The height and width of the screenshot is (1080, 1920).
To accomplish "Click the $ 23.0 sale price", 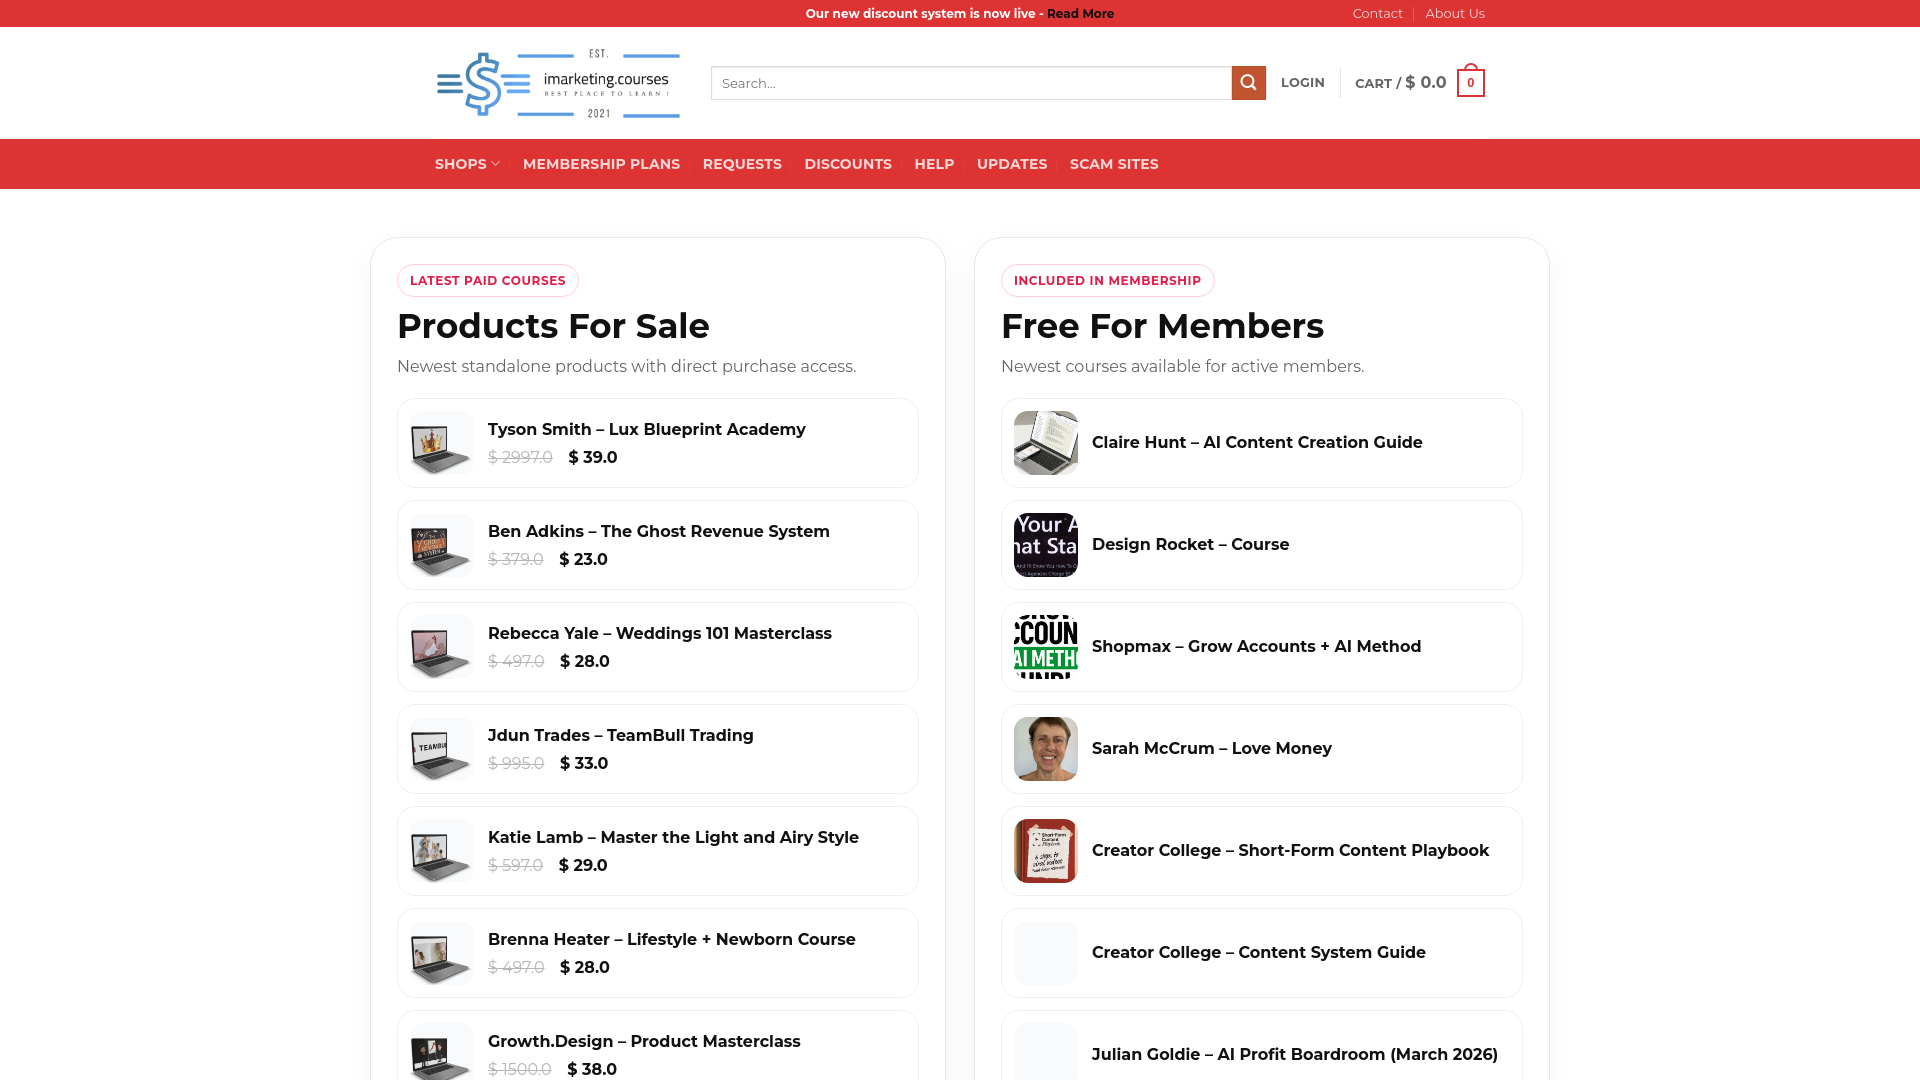I will 583,559.
